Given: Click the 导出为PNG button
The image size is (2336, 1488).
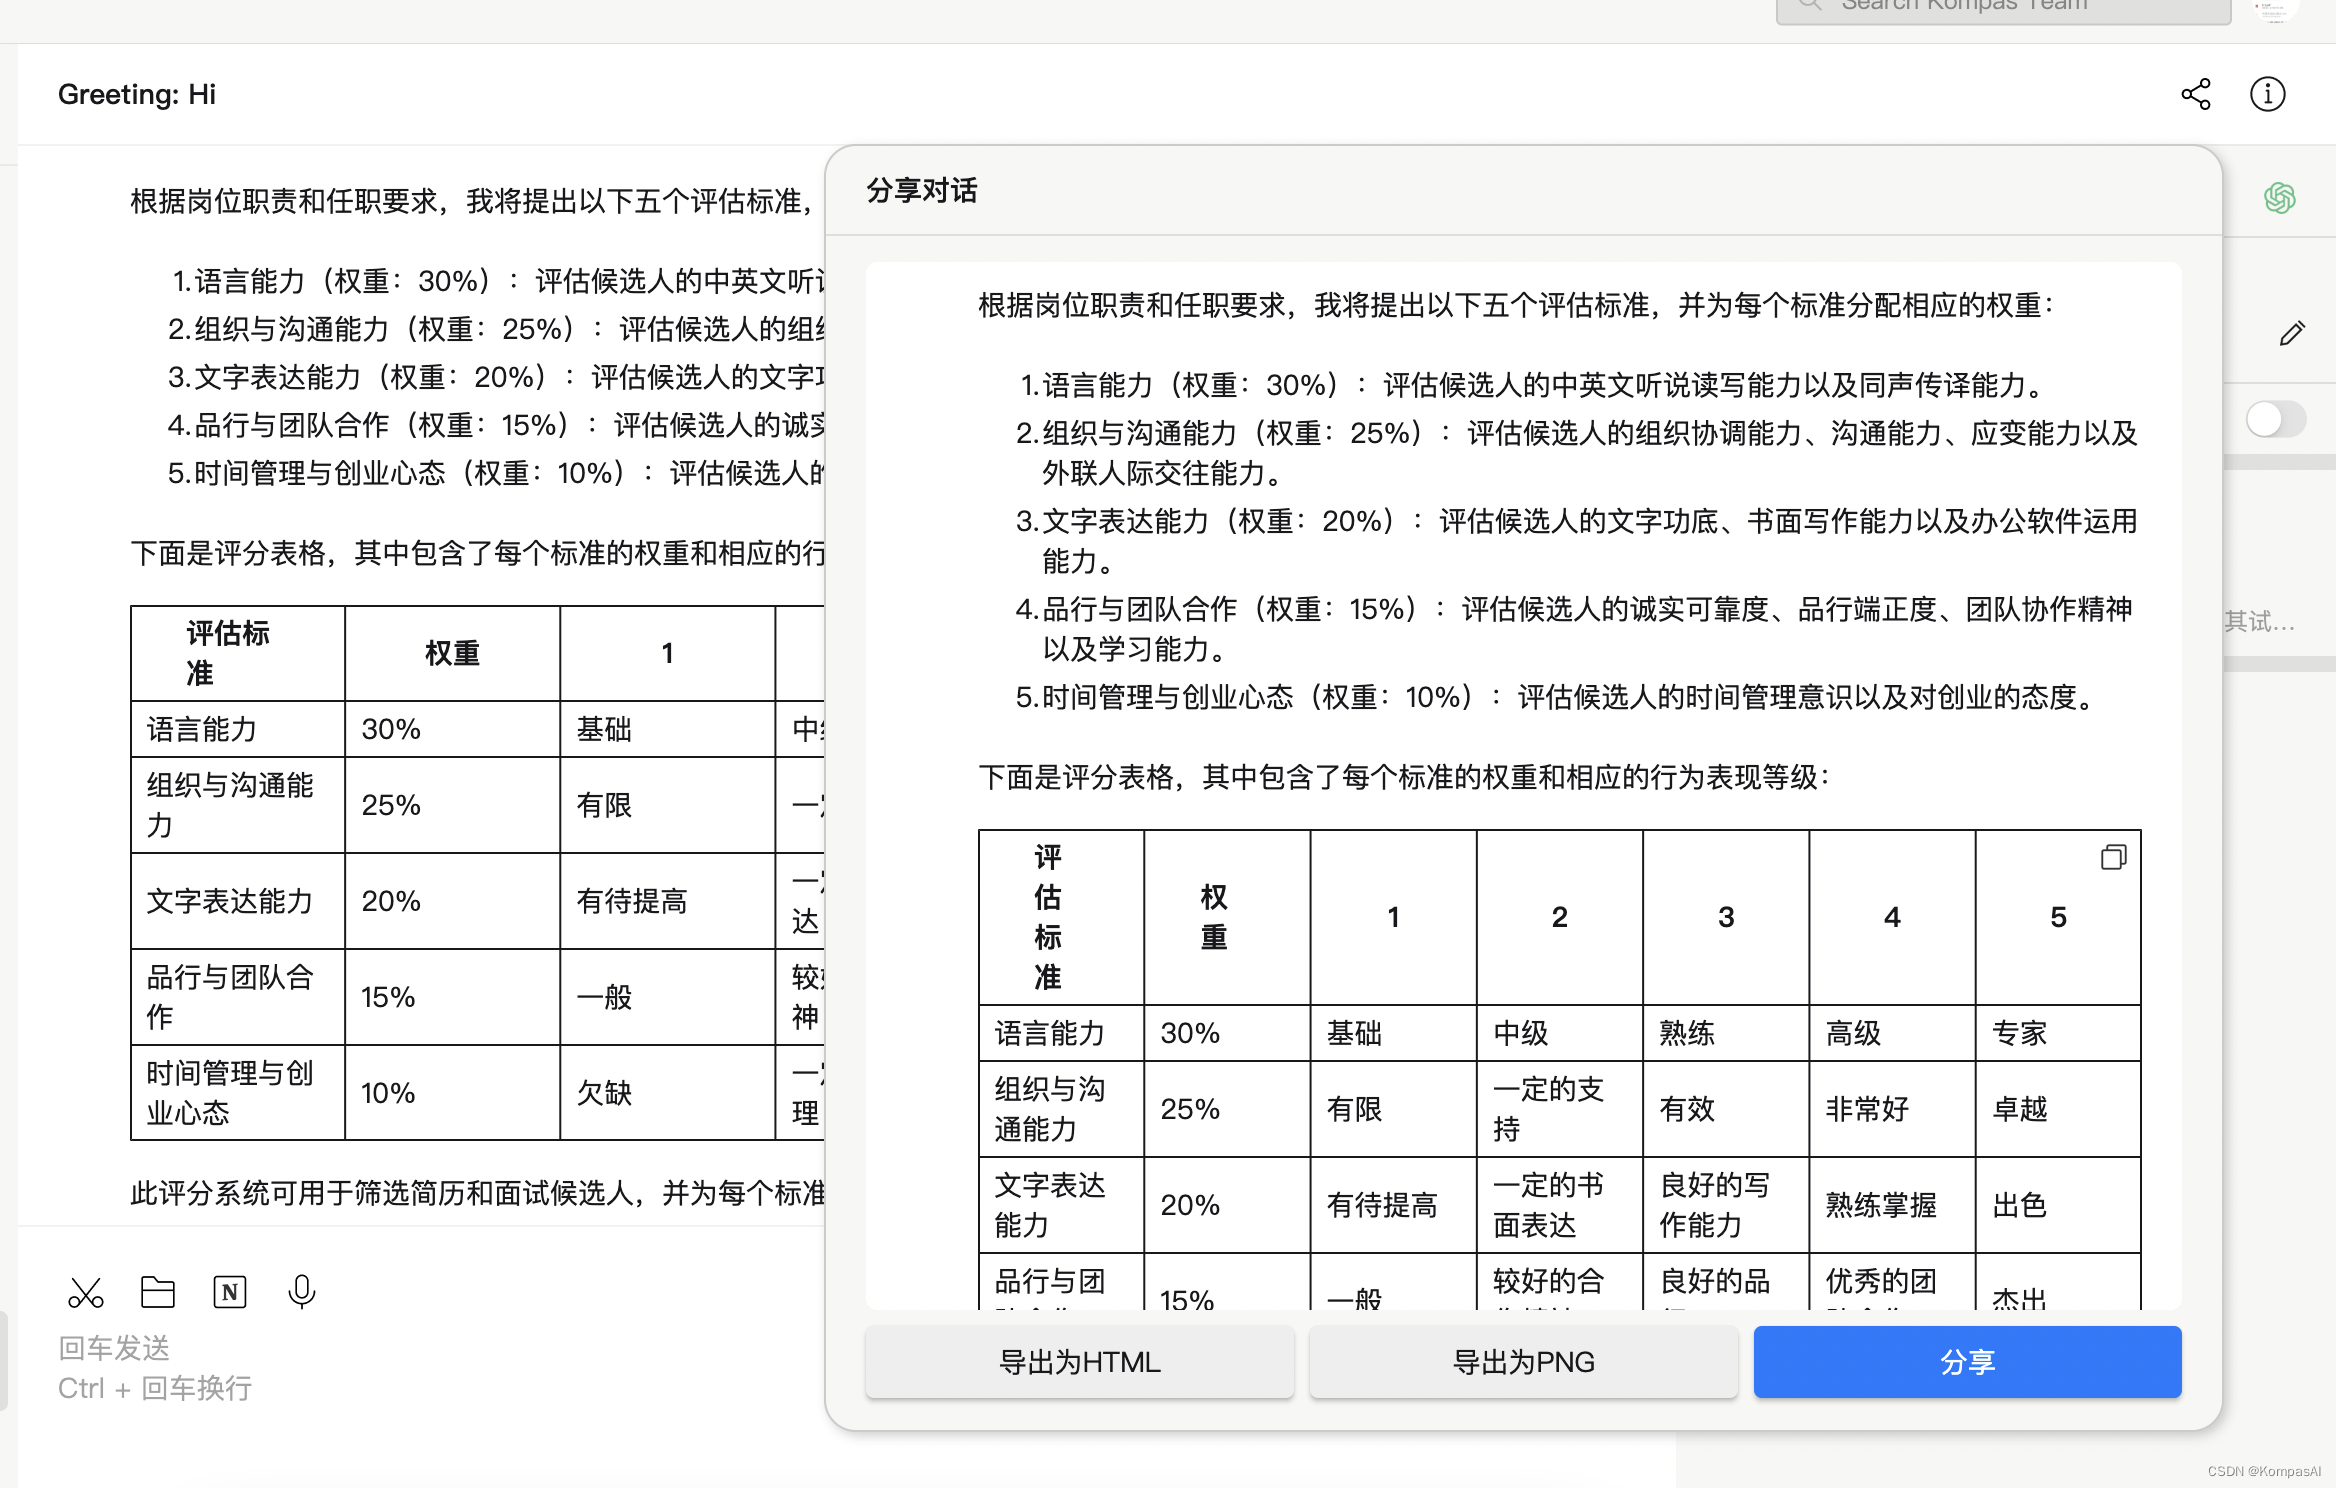Looking at the screenshot, I should click(x=1523, y=1362).
